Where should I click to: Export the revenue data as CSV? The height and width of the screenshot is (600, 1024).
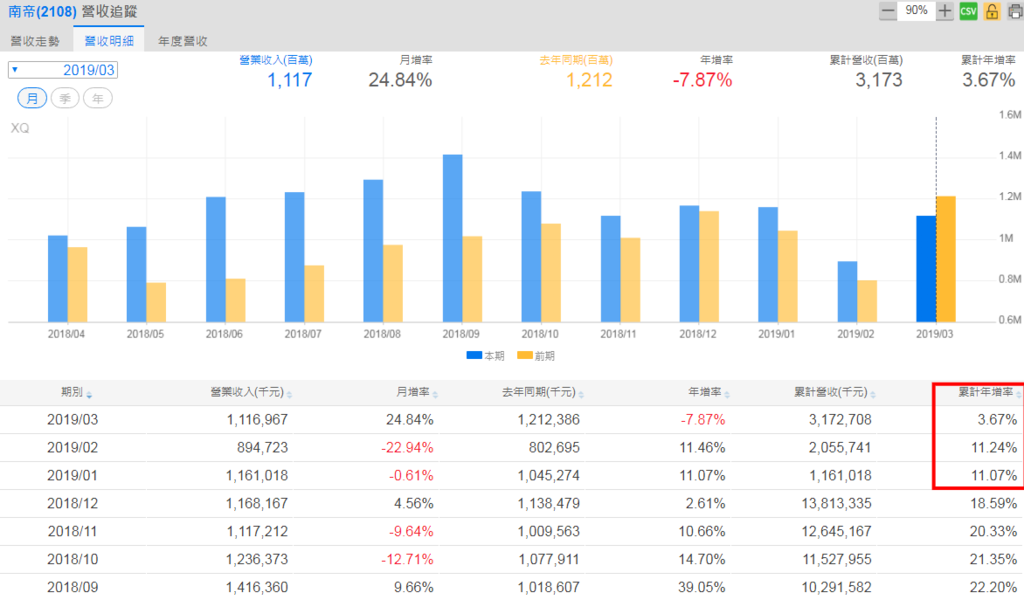tap(968, 11)
